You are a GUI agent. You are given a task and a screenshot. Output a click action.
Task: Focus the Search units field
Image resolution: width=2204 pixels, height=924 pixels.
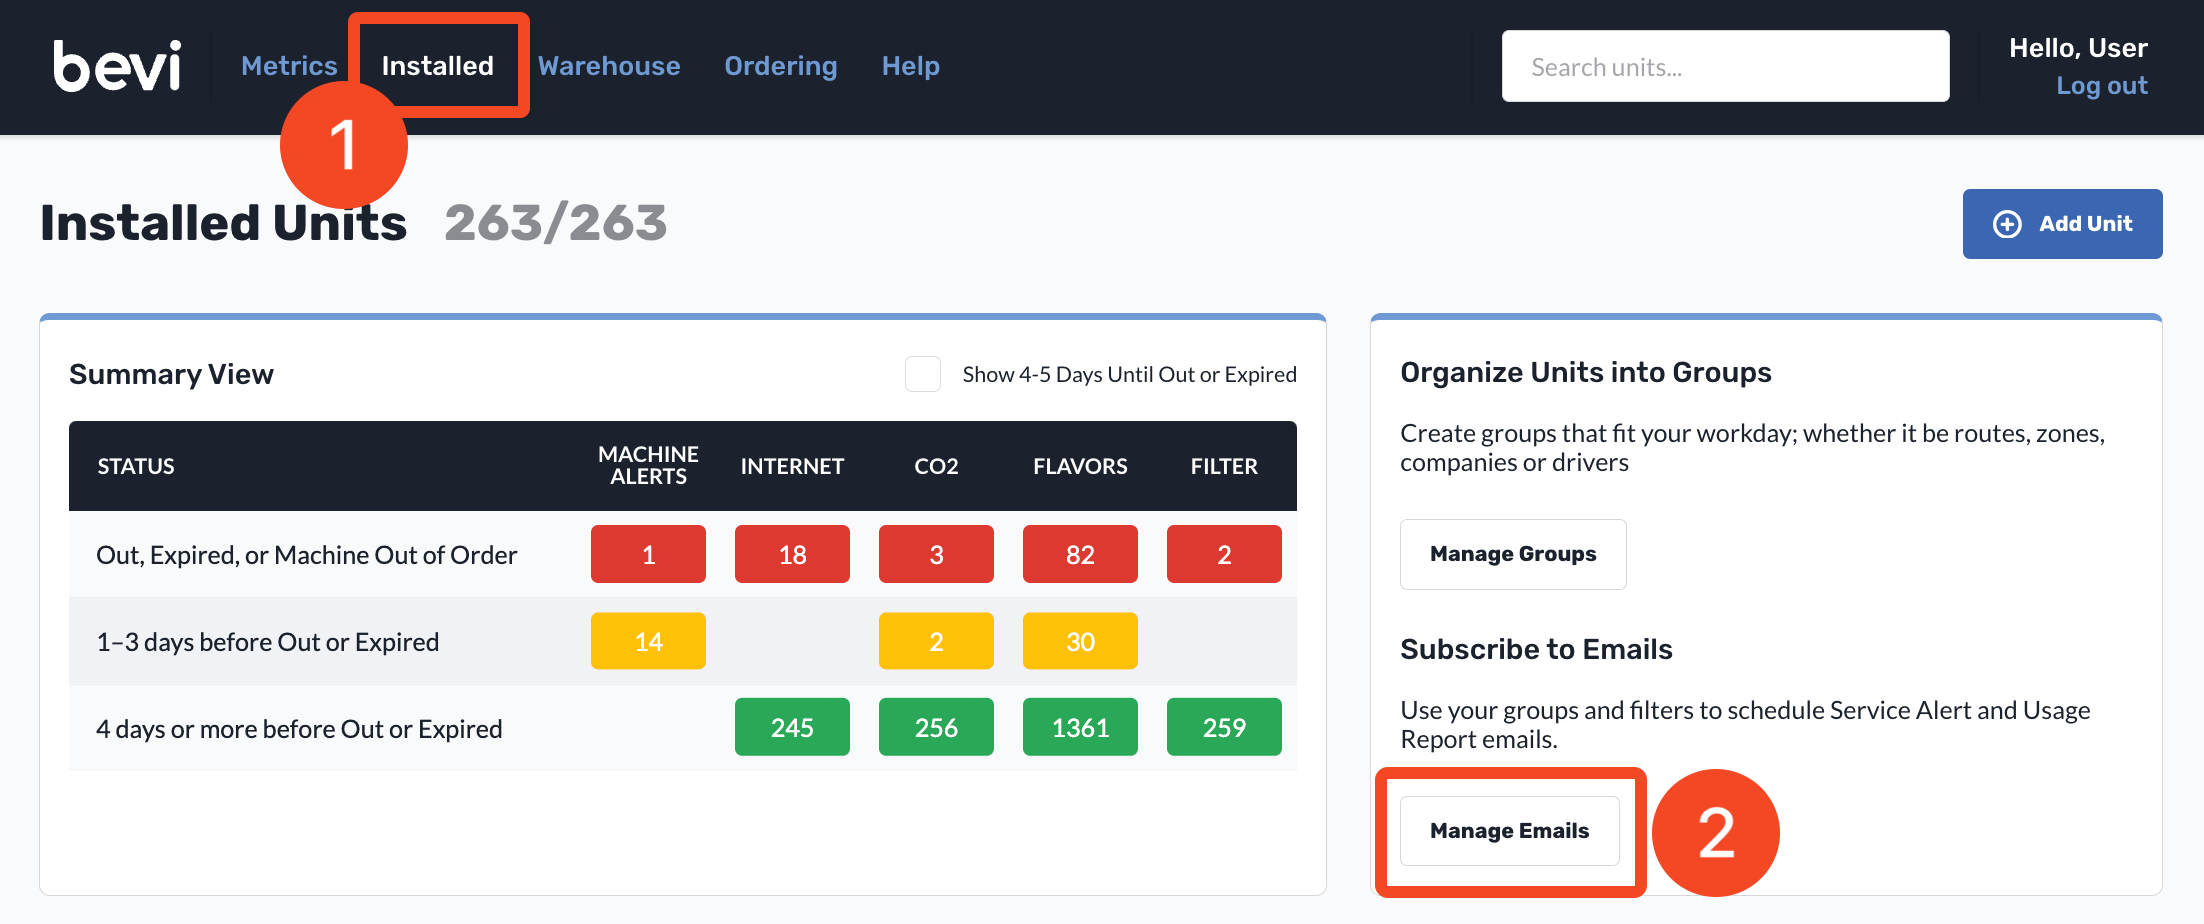[x=1725, y=66]
